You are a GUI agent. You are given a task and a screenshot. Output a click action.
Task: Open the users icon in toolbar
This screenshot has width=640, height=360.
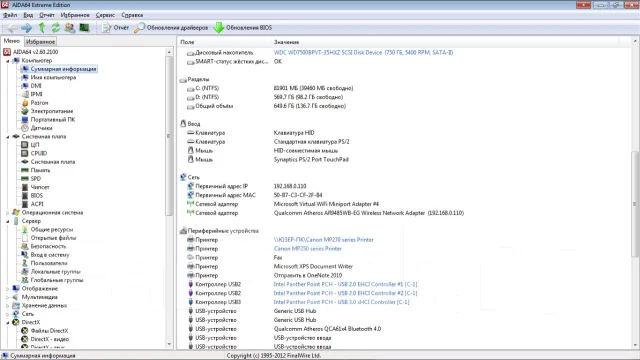(x=70, y=28)
